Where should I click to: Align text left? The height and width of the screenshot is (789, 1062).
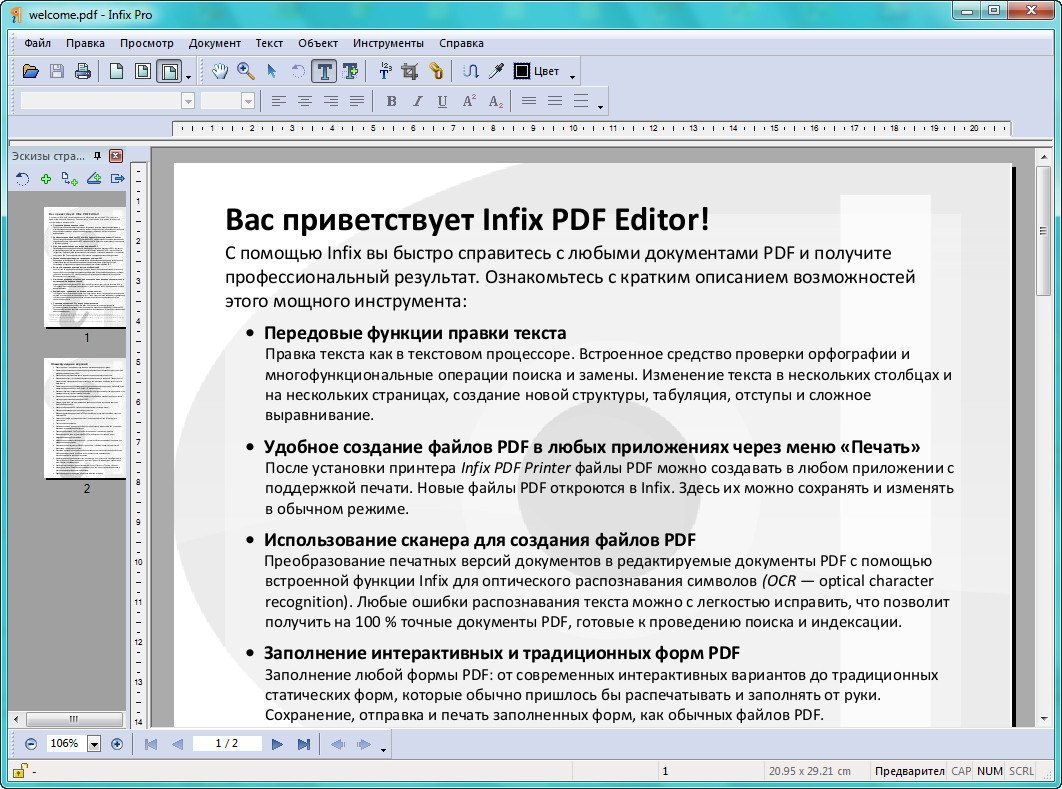click(278, 101)
